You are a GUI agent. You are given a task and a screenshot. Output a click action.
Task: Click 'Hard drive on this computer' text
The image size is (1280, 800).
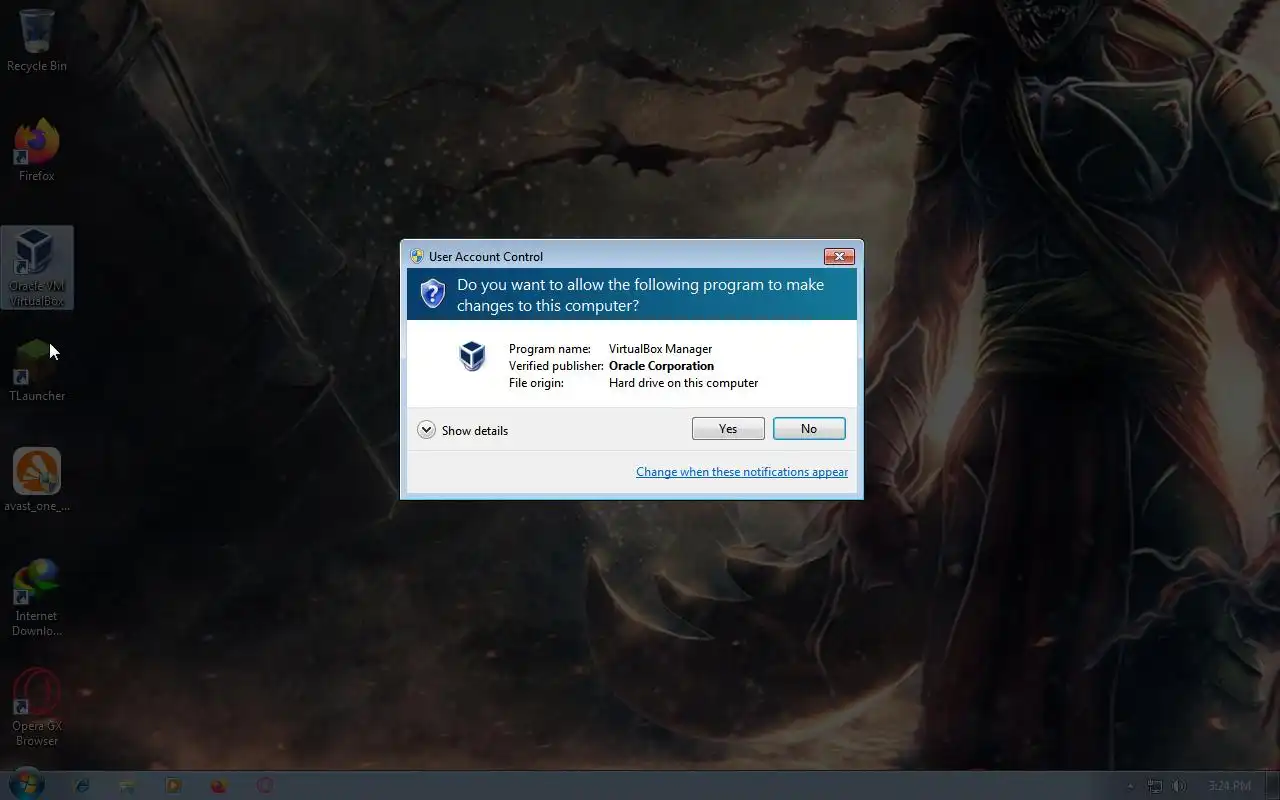(x=683, y=383)
